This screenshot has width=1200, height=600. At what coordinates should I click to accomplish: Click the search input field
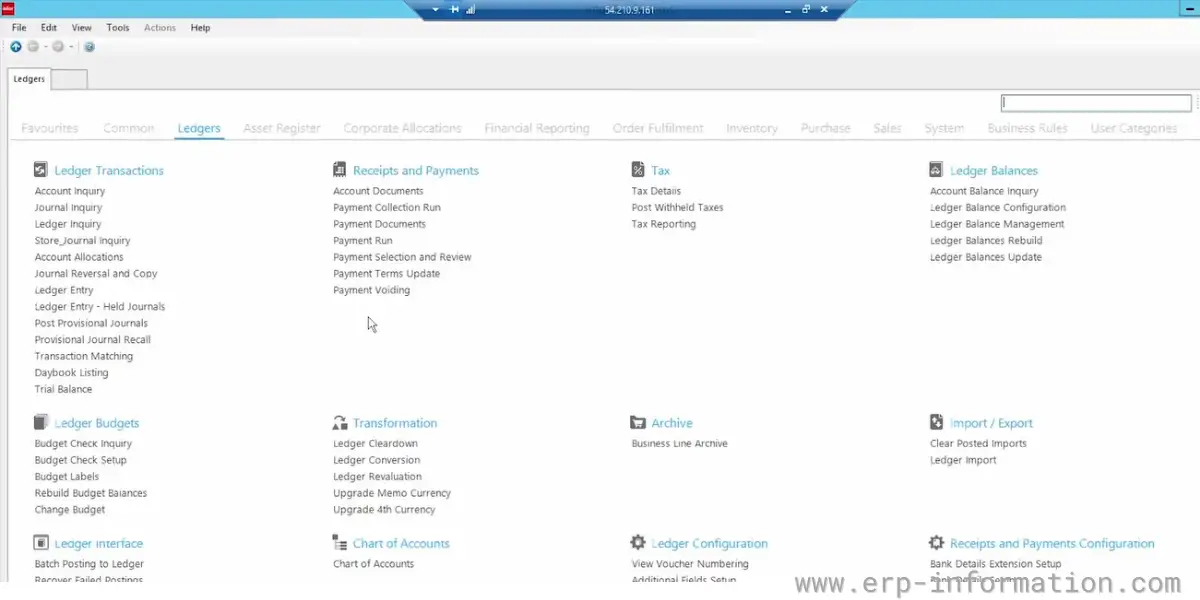pyautogui.click(x=1096, y=103)
